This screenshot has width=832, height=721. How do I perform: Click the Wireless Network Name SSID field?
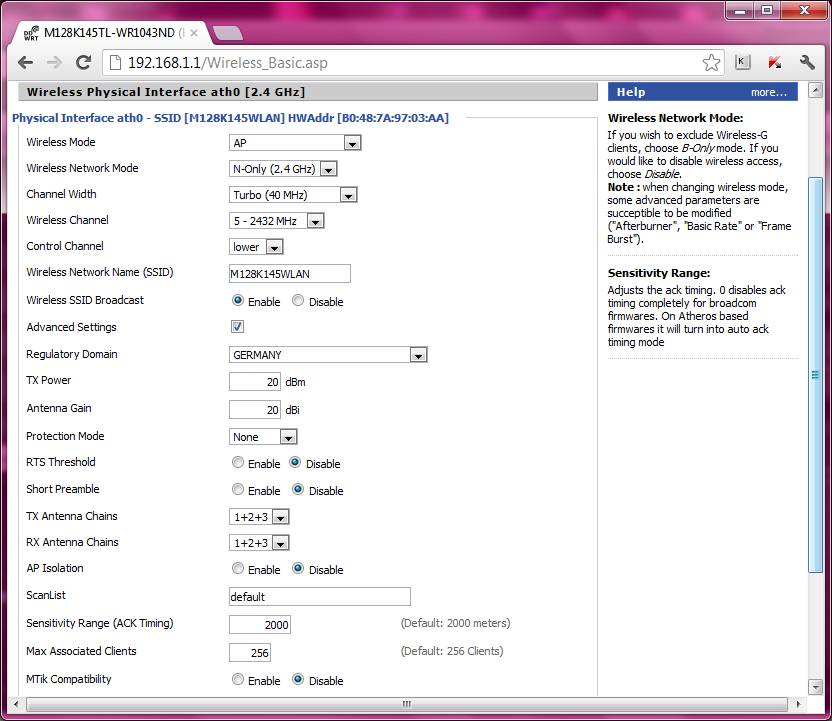290,274
